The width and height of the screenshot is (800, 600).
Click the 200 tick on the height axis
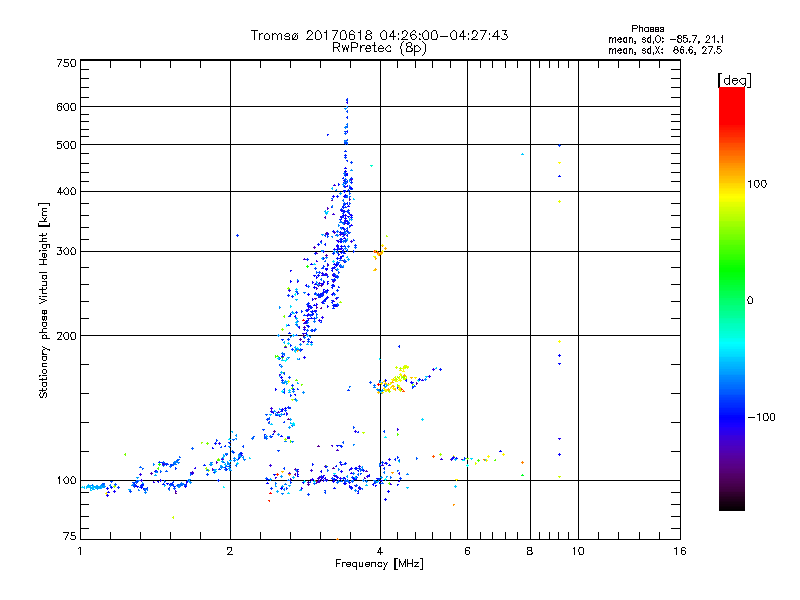click(x=67, y=336)
